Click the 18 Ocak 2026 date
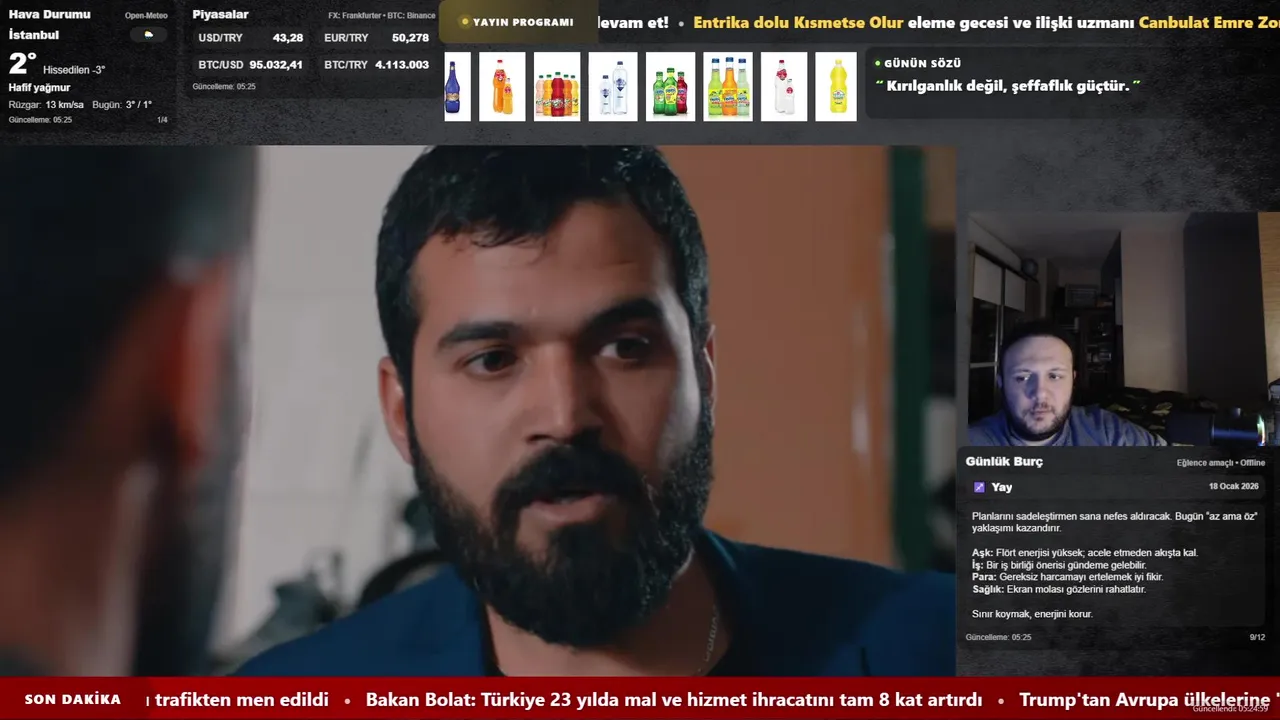This screenshot has width=1280, height=720. [x=1233, y=486]
